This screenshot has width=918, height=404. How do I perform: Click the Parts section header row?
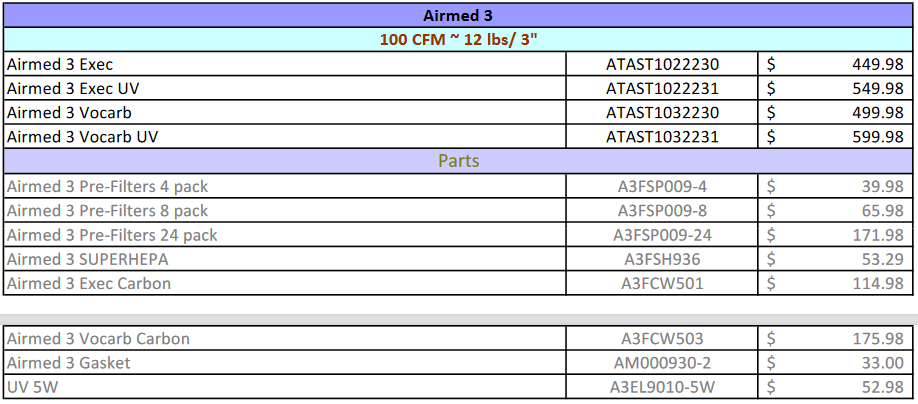[x=458, y=161]
